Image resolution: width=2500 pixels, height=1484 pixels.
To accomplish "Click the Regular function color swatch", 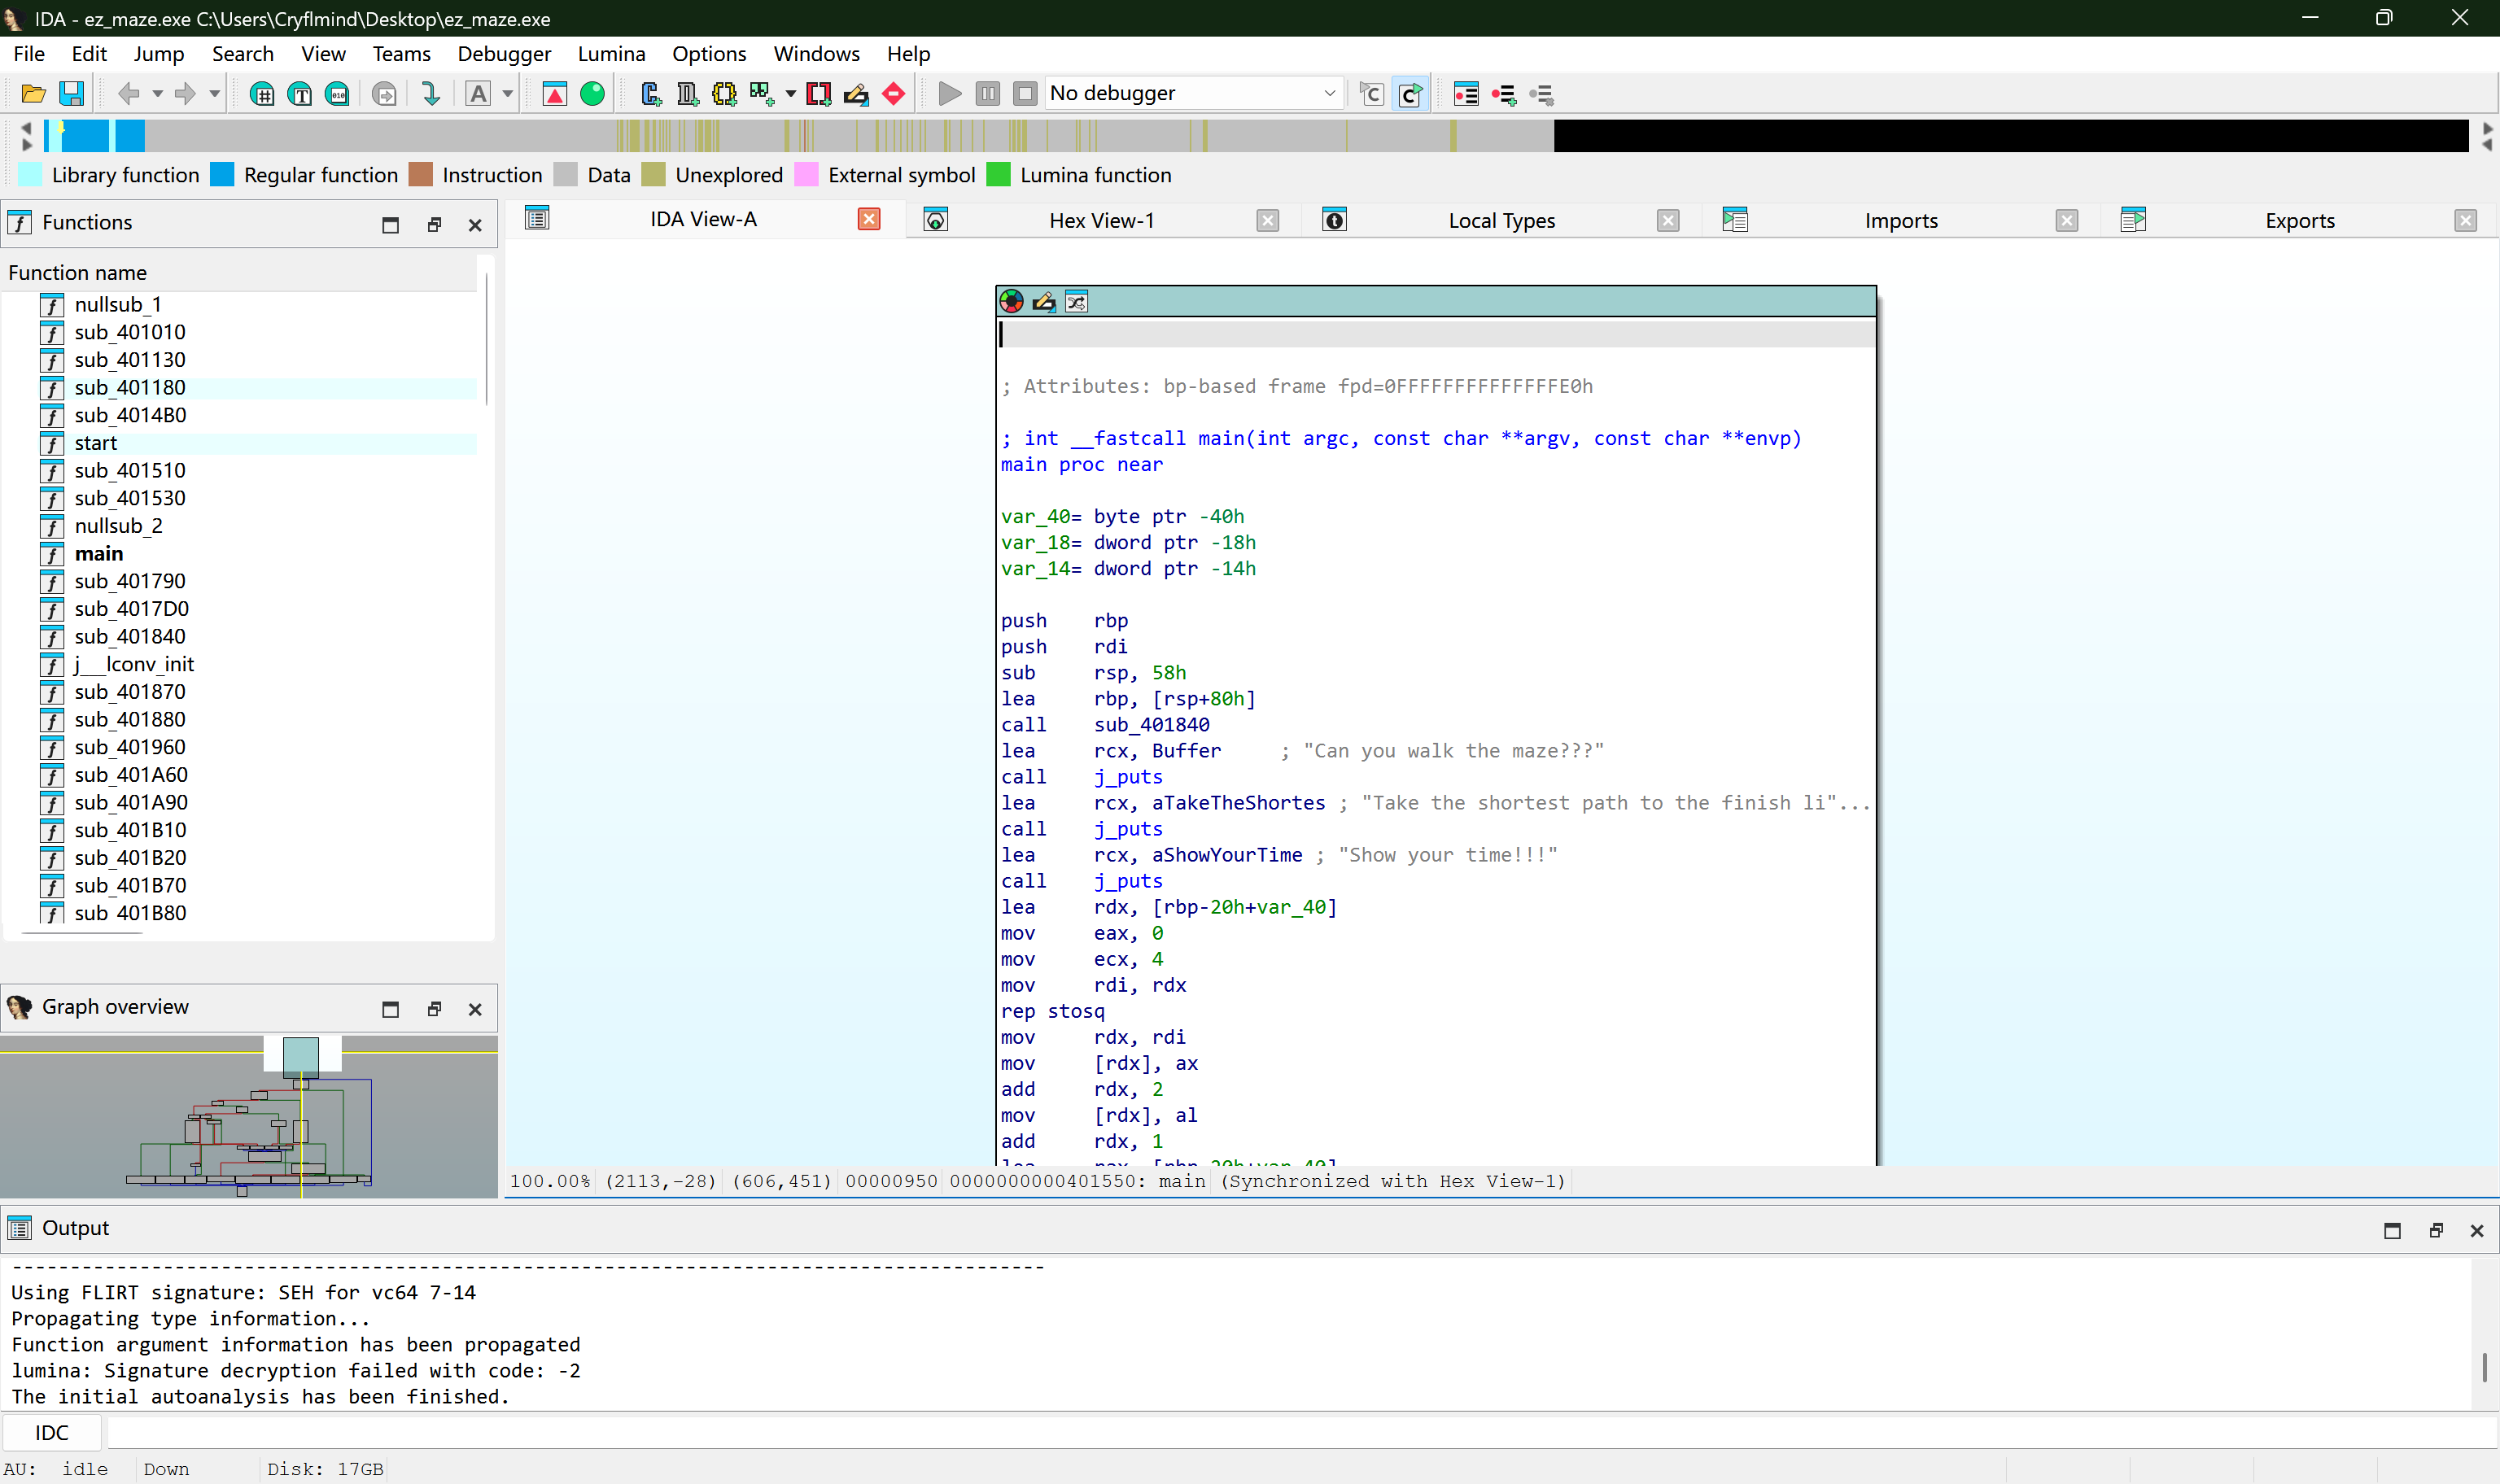I will coord(222,175).
